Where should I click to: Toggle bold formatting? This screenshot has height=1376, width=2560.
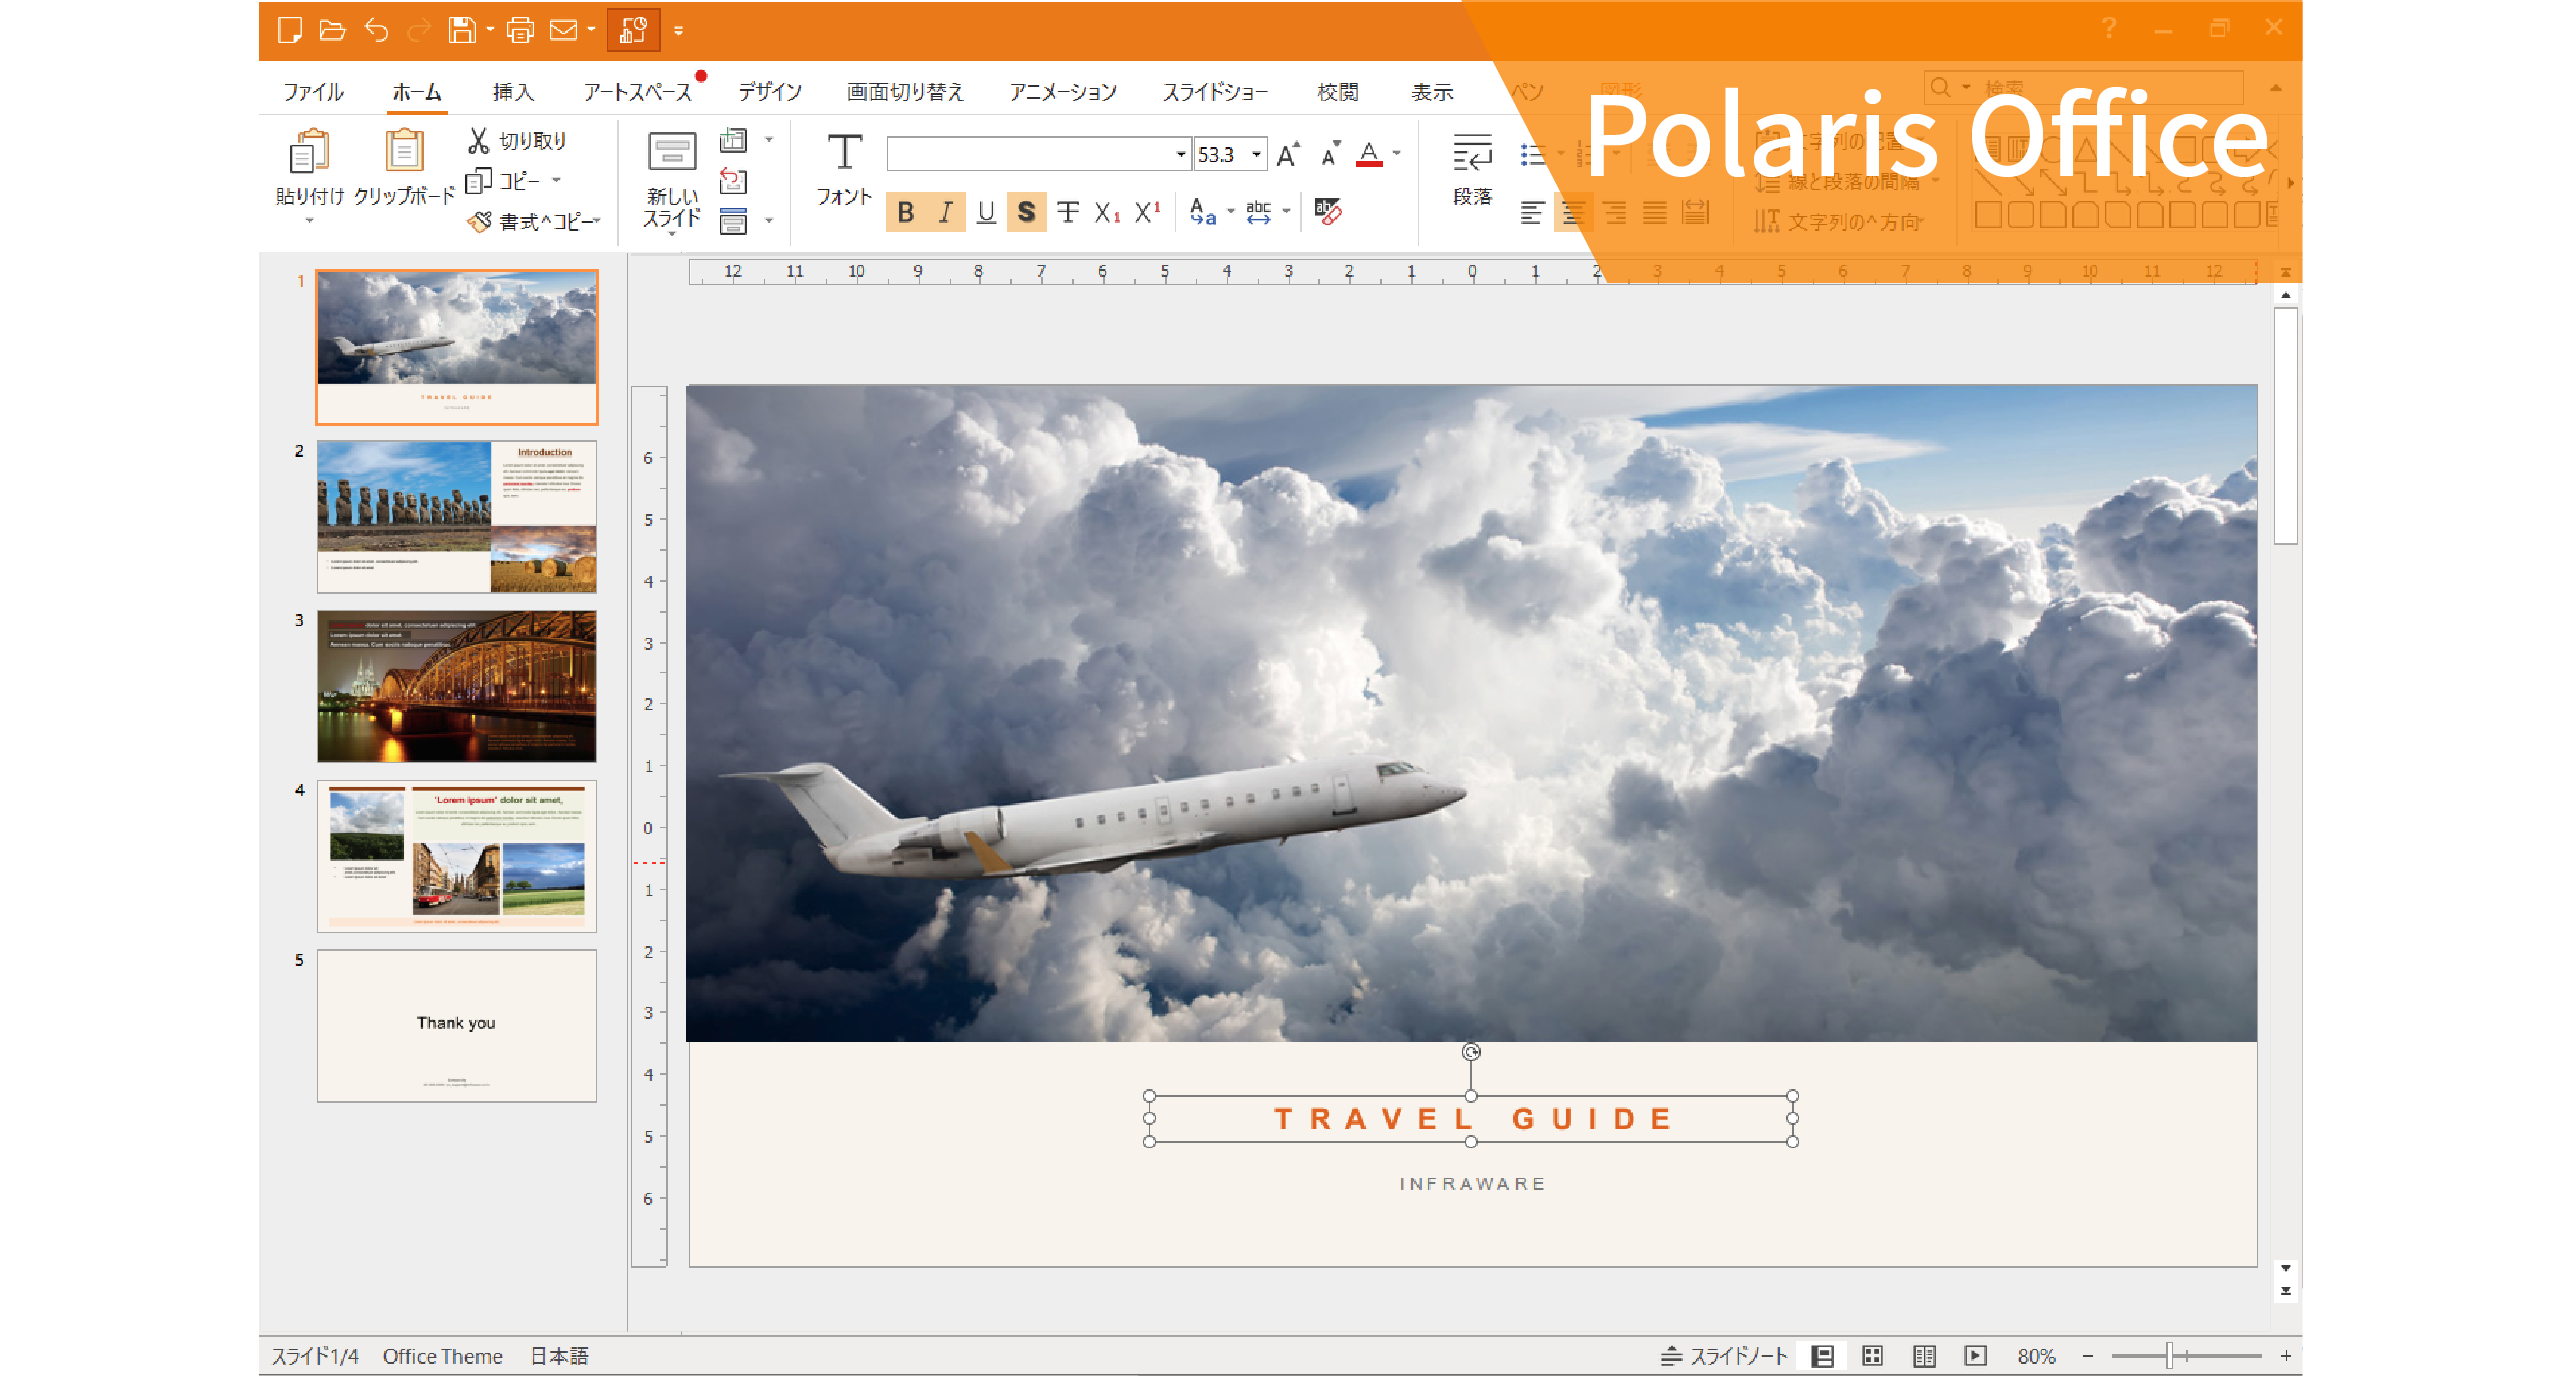[x=906, y=212]
